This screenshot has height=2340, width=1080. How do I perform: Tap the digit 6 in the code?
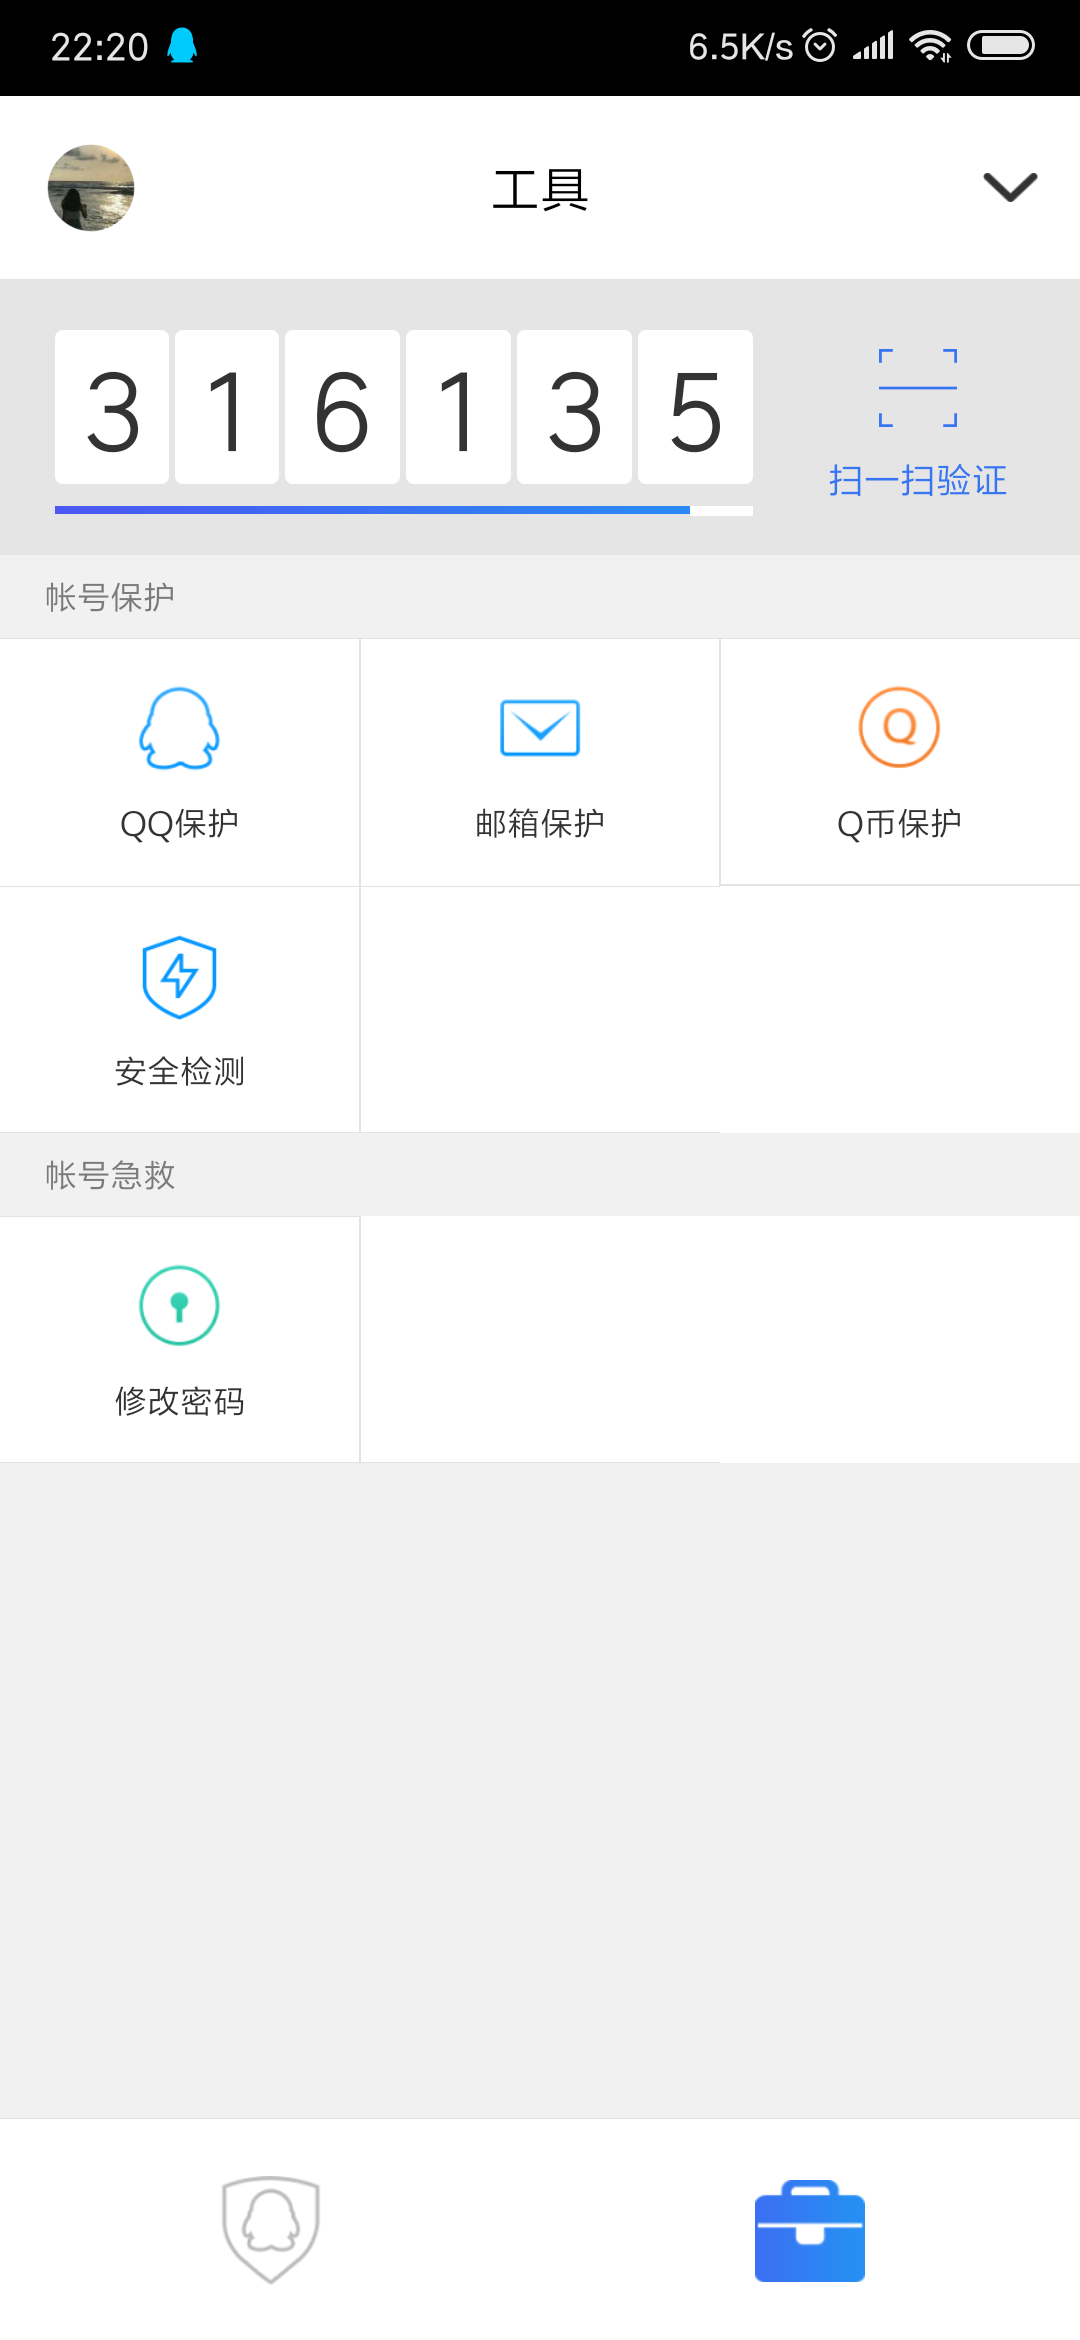point(342,408)
